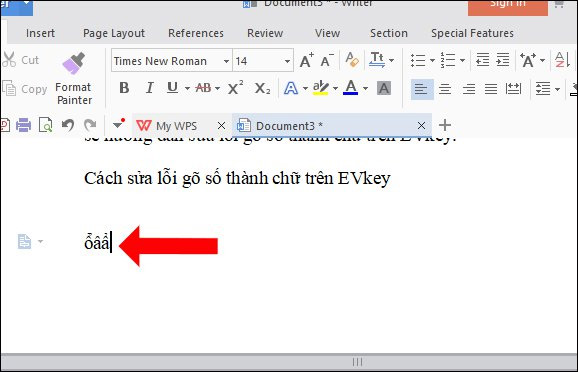
Task: Open the View ribbon tab
Action: (x=327, y=33)
